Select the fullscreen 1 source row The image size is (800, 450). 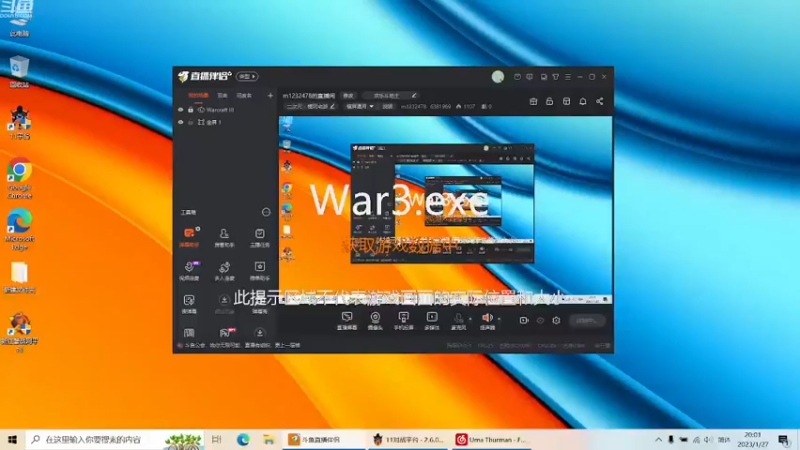coord(225,122)
